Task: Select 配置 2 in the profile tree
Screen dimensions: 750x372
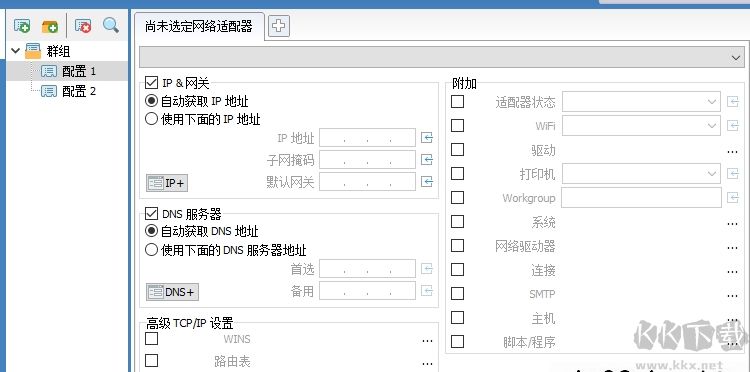Action: point(79,91)
